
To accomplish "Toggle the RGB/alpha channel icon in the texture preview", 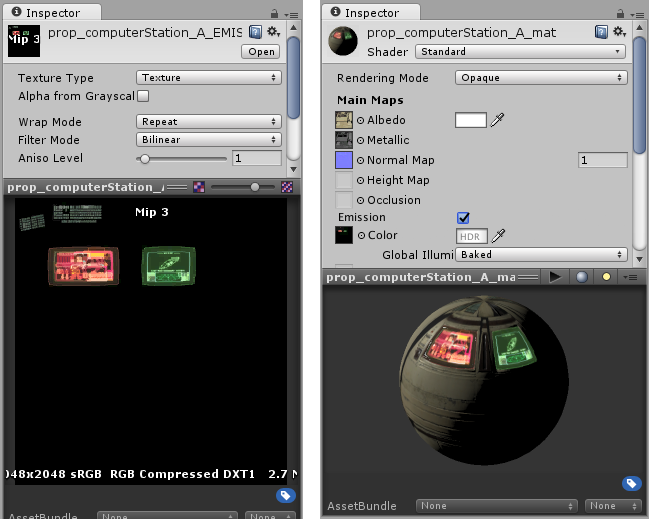I will (199, 187).
